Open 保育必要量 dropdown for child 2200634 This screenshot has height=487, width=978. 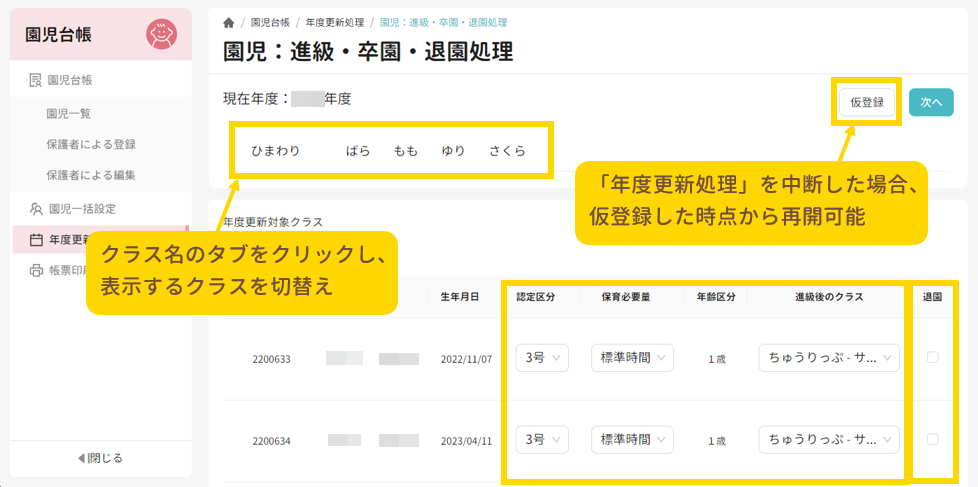click(x=632, y=439)
